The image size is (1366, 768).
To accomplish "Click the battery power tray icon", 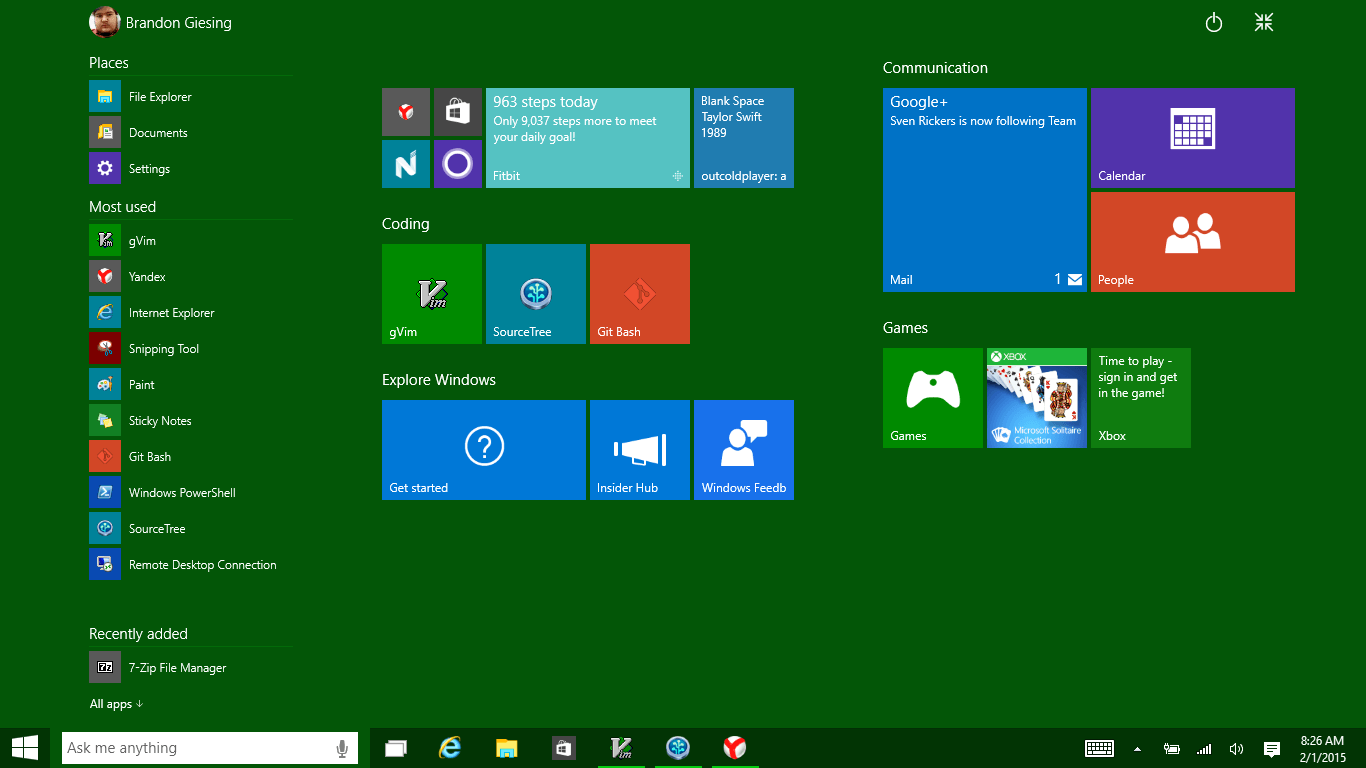I will click(x=1172, y=748).
